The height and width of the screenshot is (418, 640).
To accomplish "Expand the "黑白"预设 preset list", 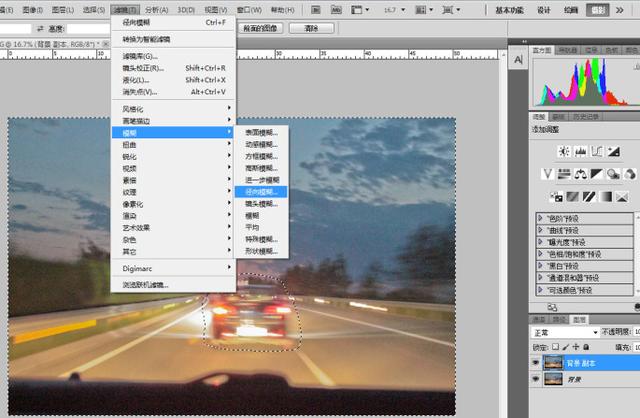I will 540,266.
